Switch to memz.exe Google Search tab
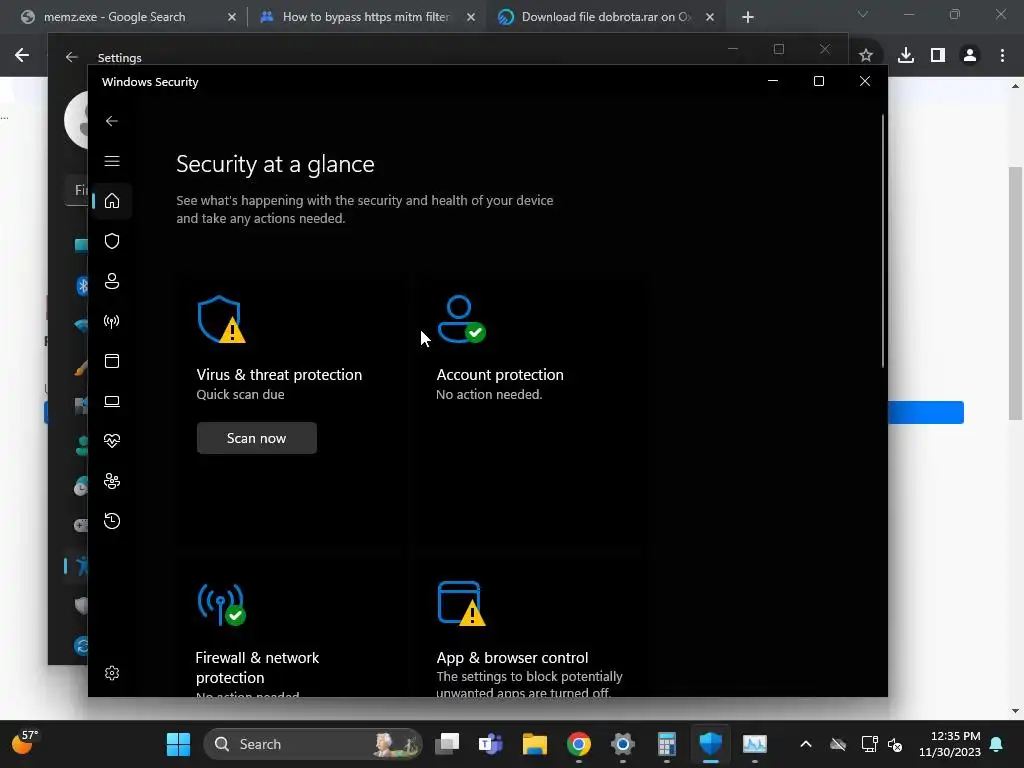This screenshot has width=1024, height=768. tap(114, 17)
